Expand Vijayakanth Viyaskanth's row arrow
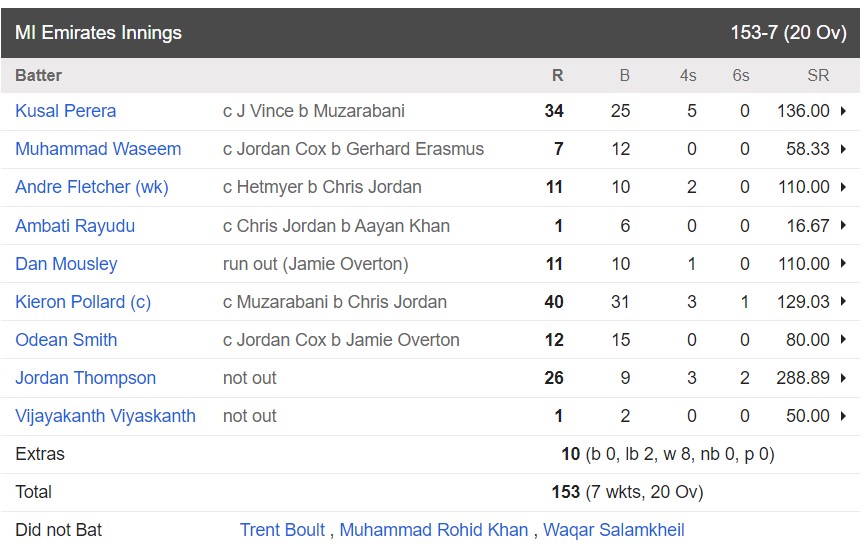Viewport: 864px width, 559px height. [x=843, y=416]
